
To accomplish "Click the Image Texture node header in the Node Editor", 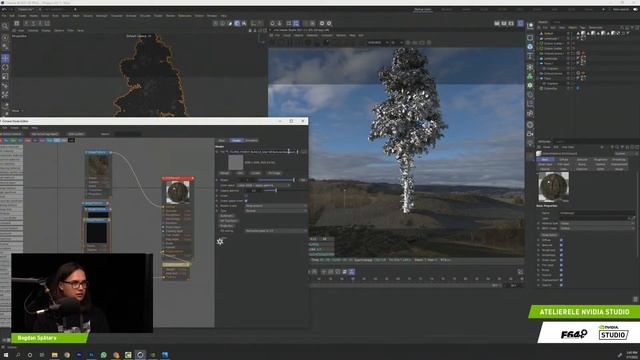I will [98, 152].
